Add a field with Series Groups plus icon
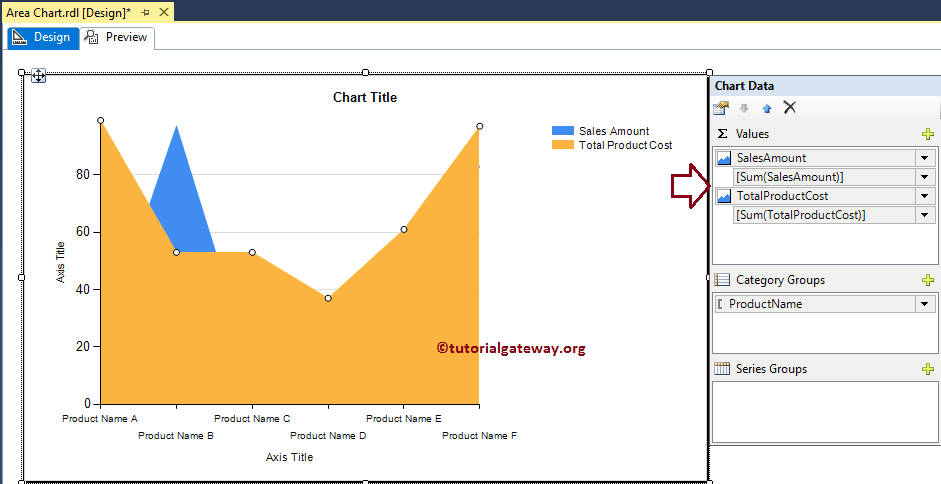 [928, 369]
